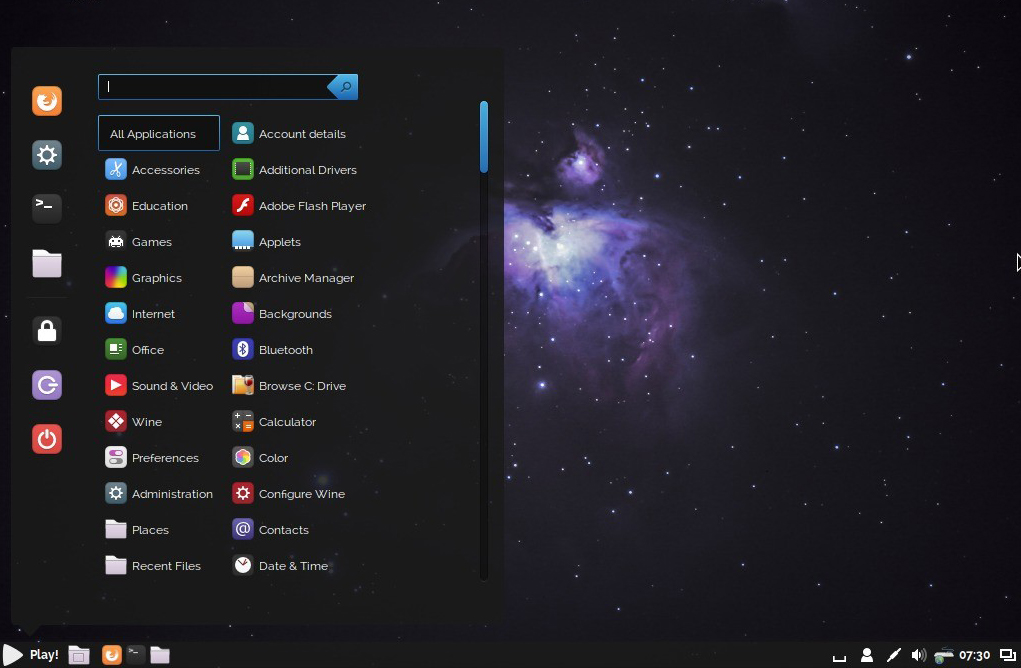Click the clock showing 07:30
This screenshot has height=668, width=1021.
[x=974, y=656]
